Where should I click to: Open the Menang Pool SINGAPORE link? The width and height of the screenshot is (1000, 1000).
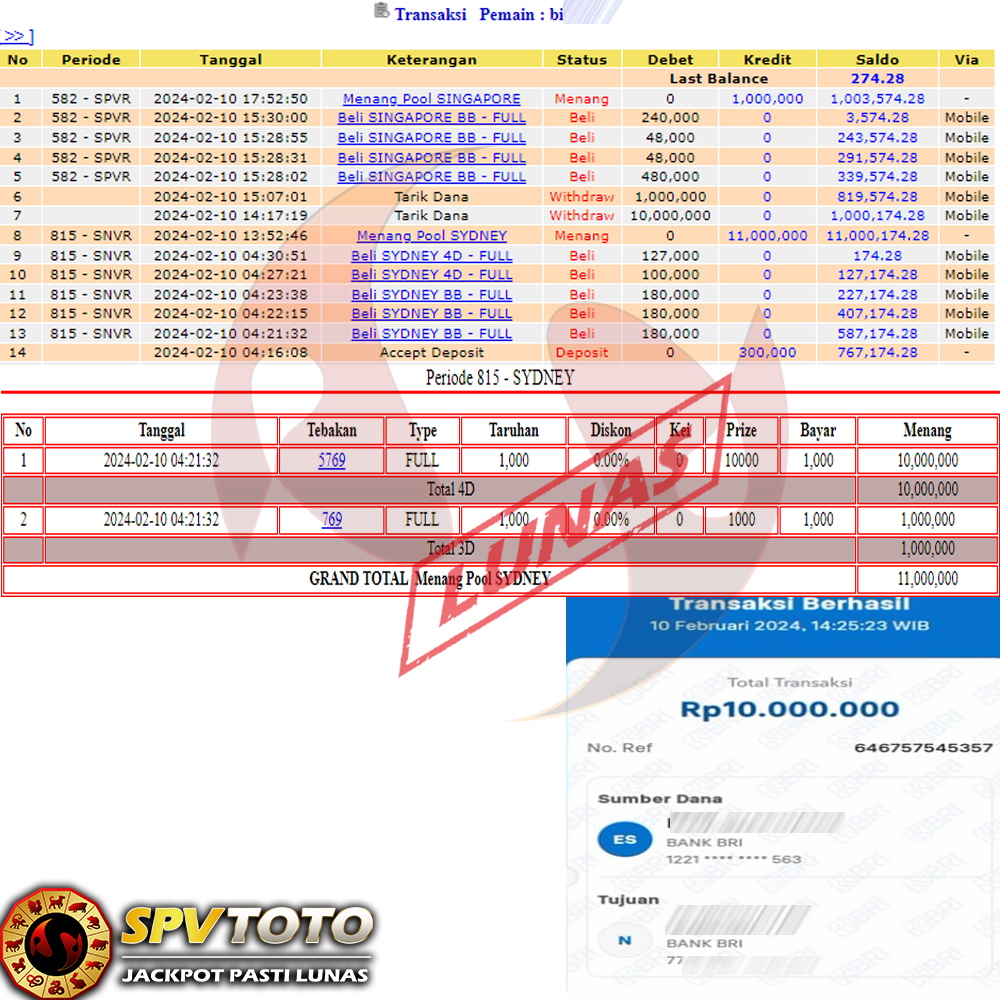pos(431,99)
